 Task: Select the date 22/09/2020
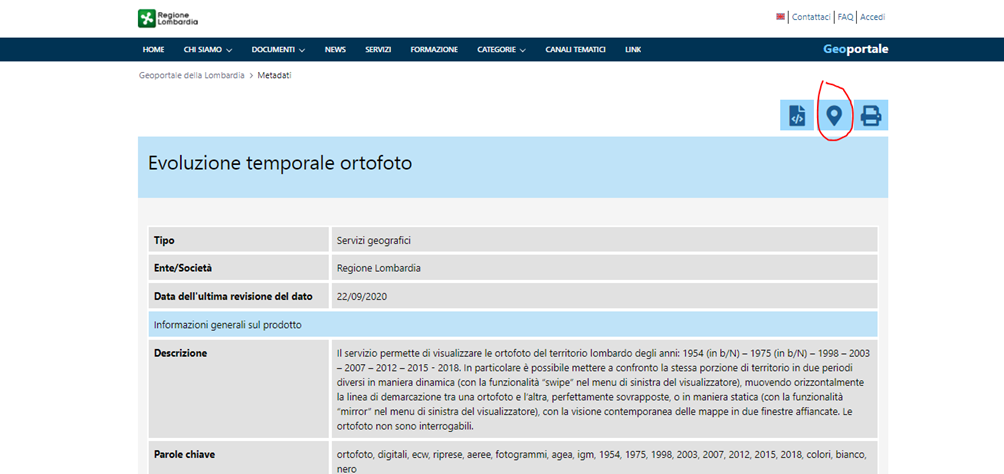(362, 297)
